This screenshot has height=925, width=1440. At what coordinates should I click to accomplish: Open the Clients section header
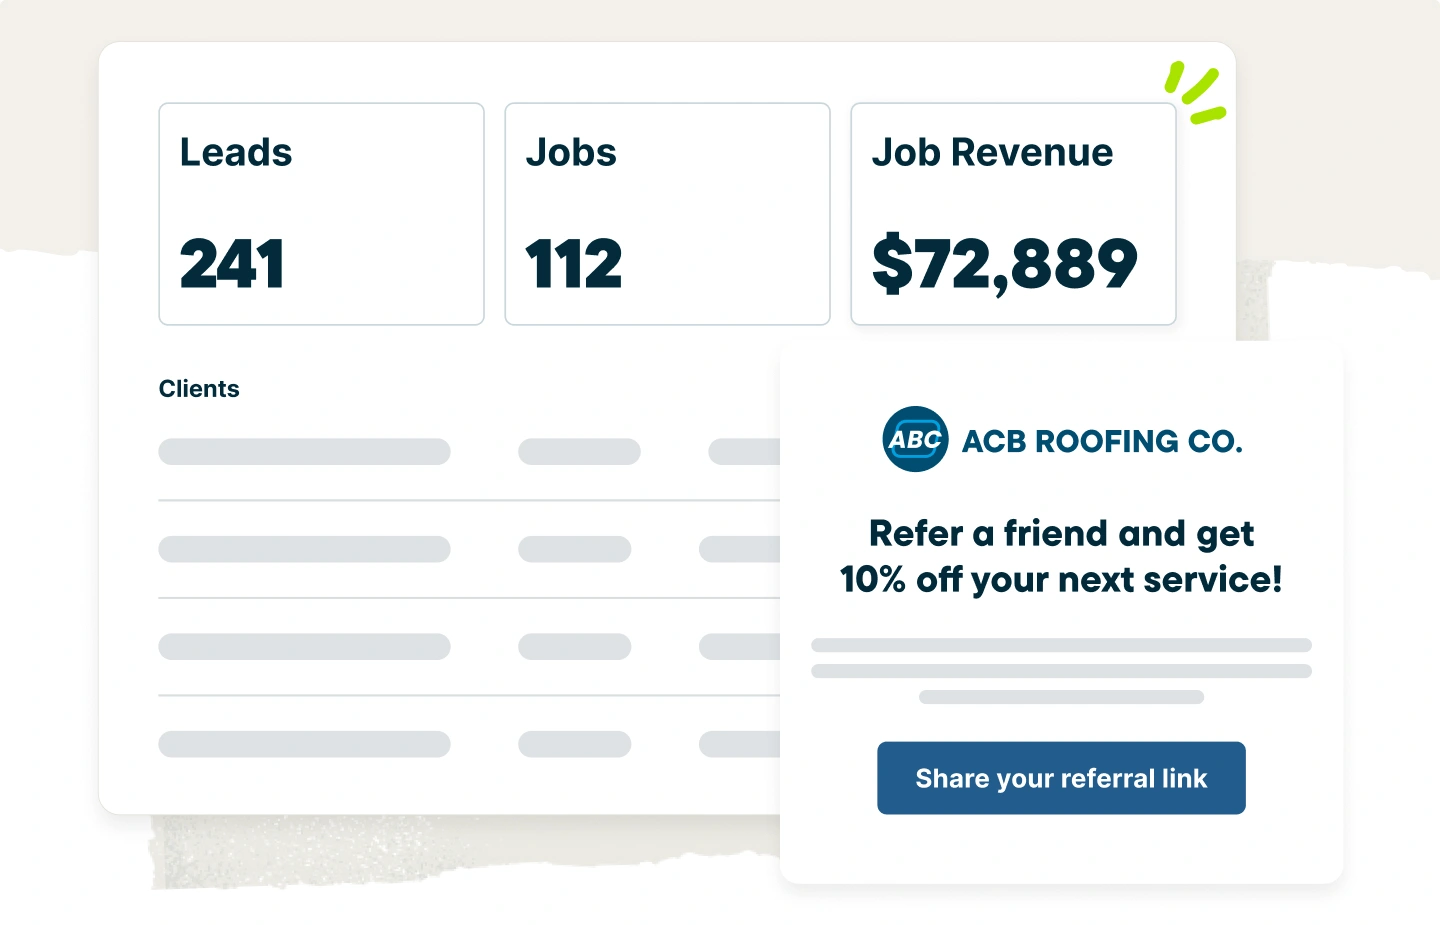(199, 388)
